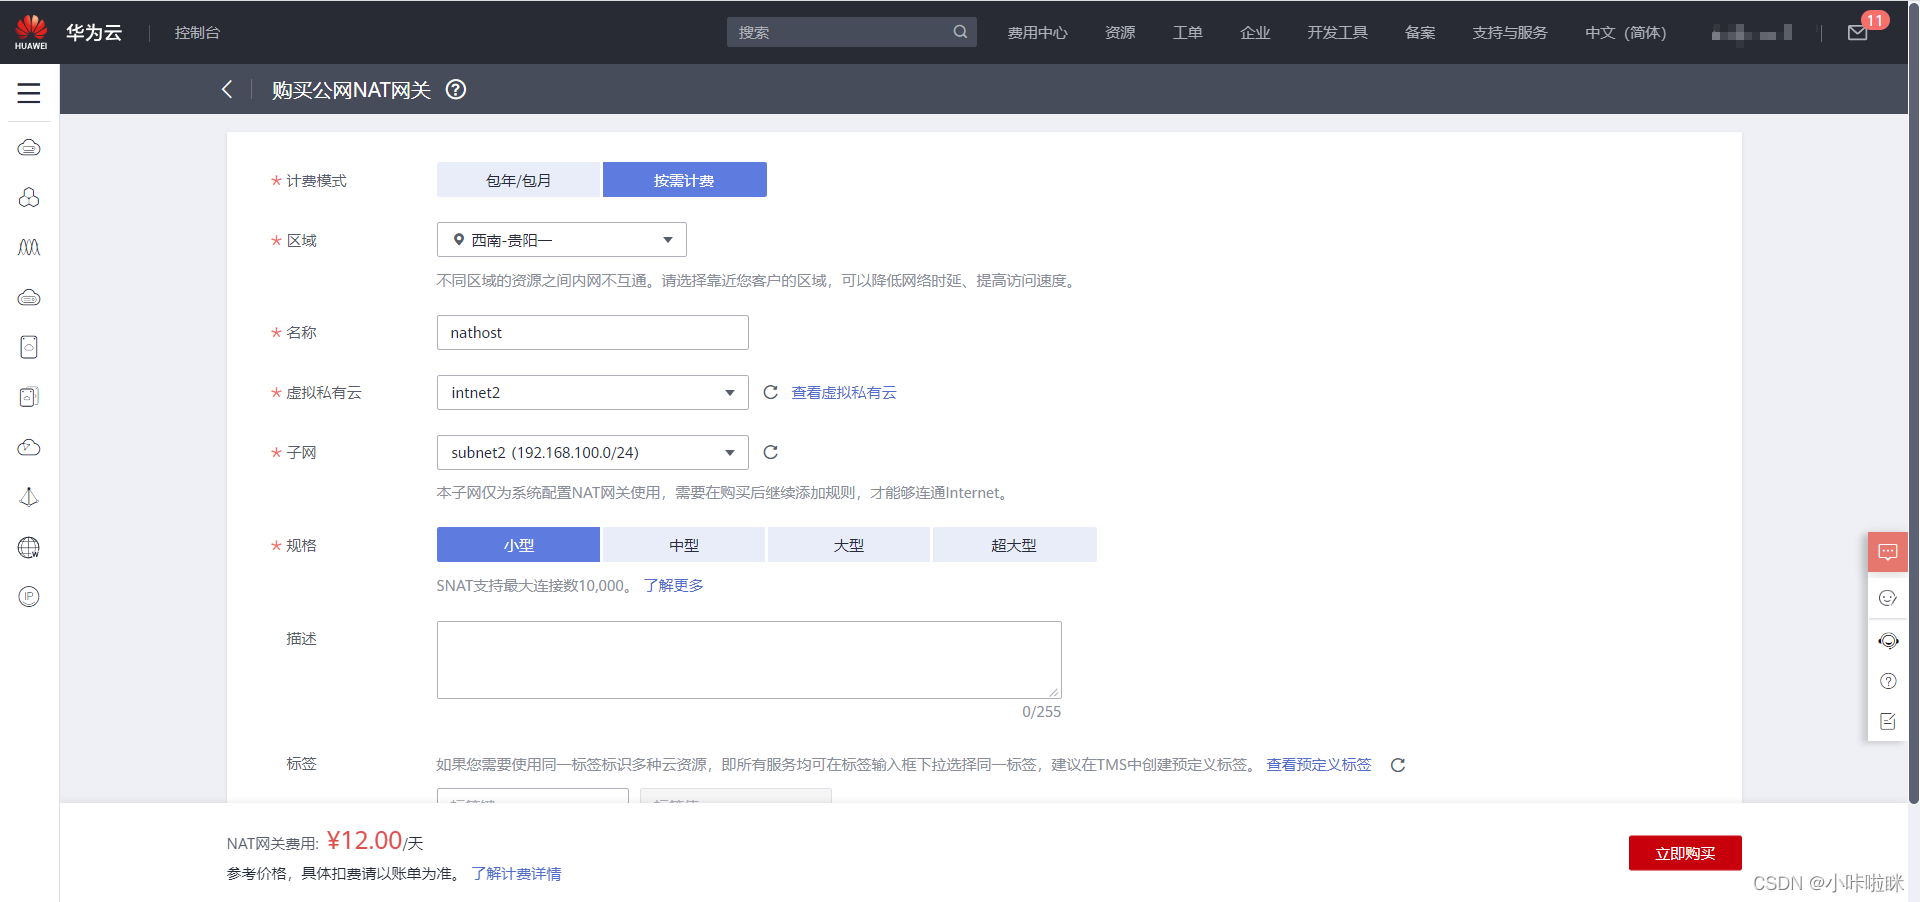The height and width of the screenshot is (902, 1920).
Task: Click the 立即购买 purchase button
Action: click(x=1684, y=853)
